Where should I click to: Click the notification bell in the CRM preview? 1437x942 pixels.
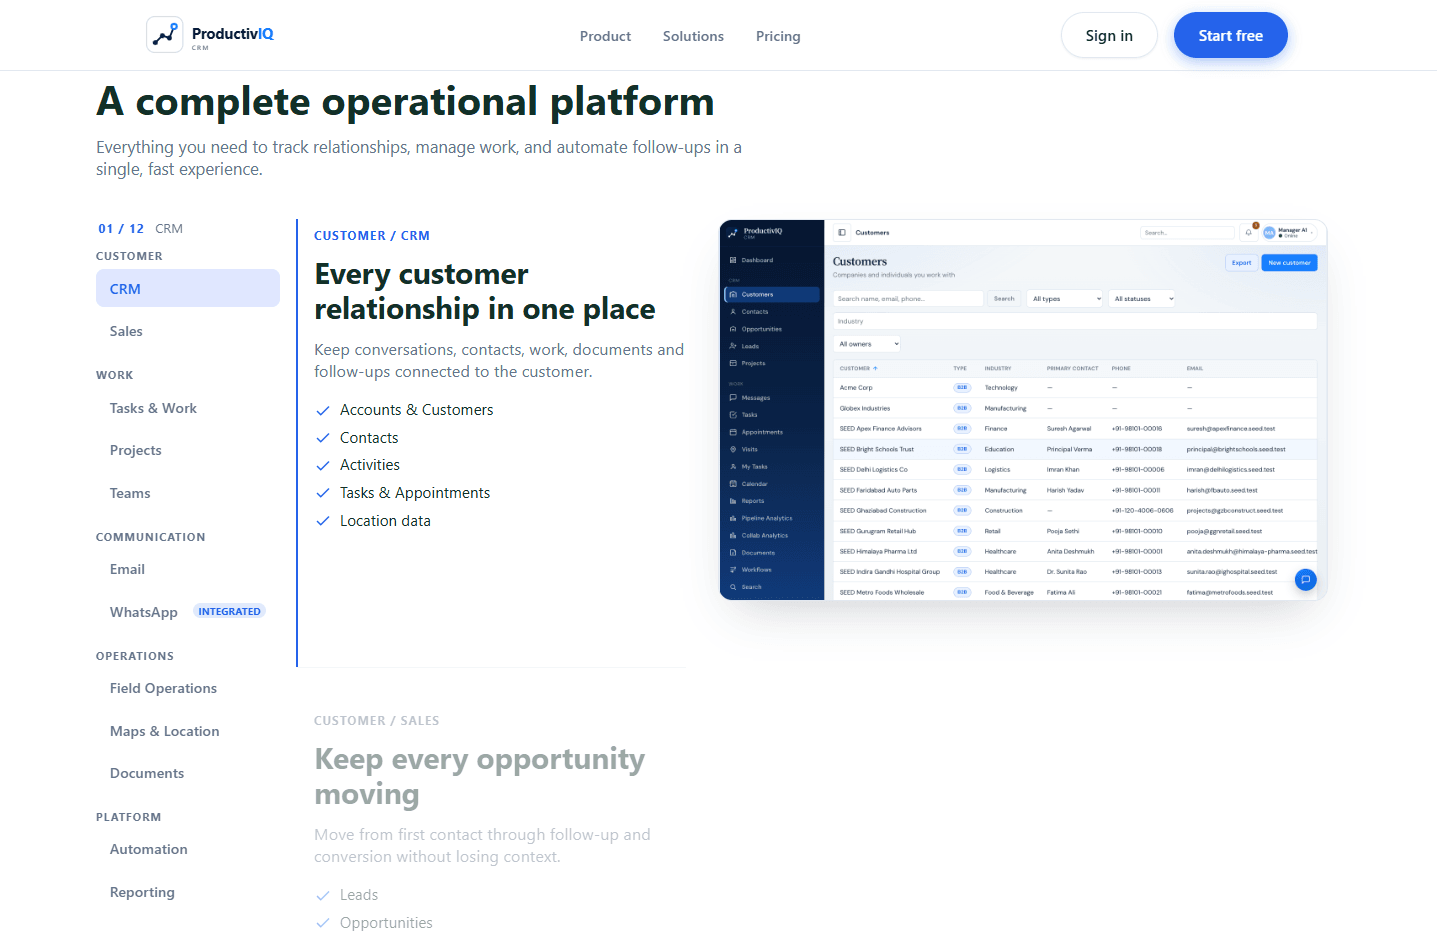tap(1248, 232)
